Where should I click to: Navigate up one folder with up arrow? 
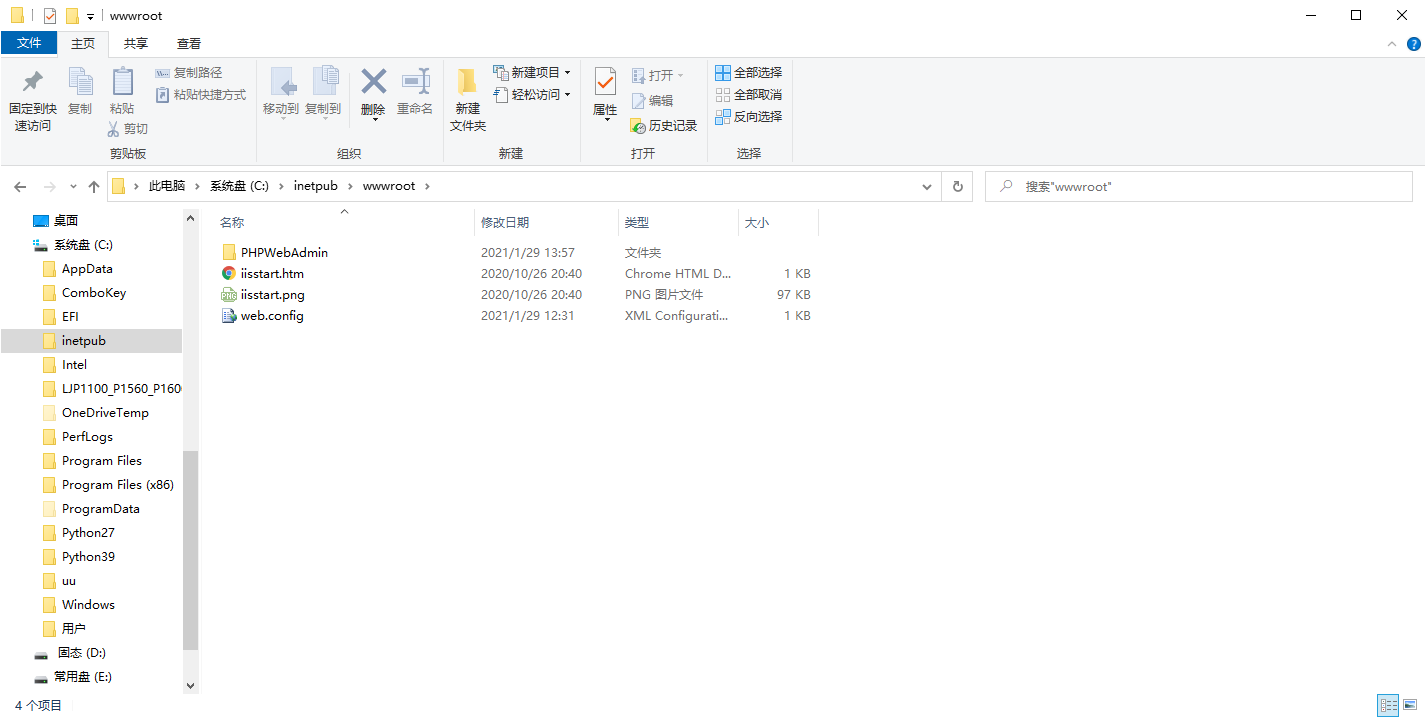click(94, 187)
